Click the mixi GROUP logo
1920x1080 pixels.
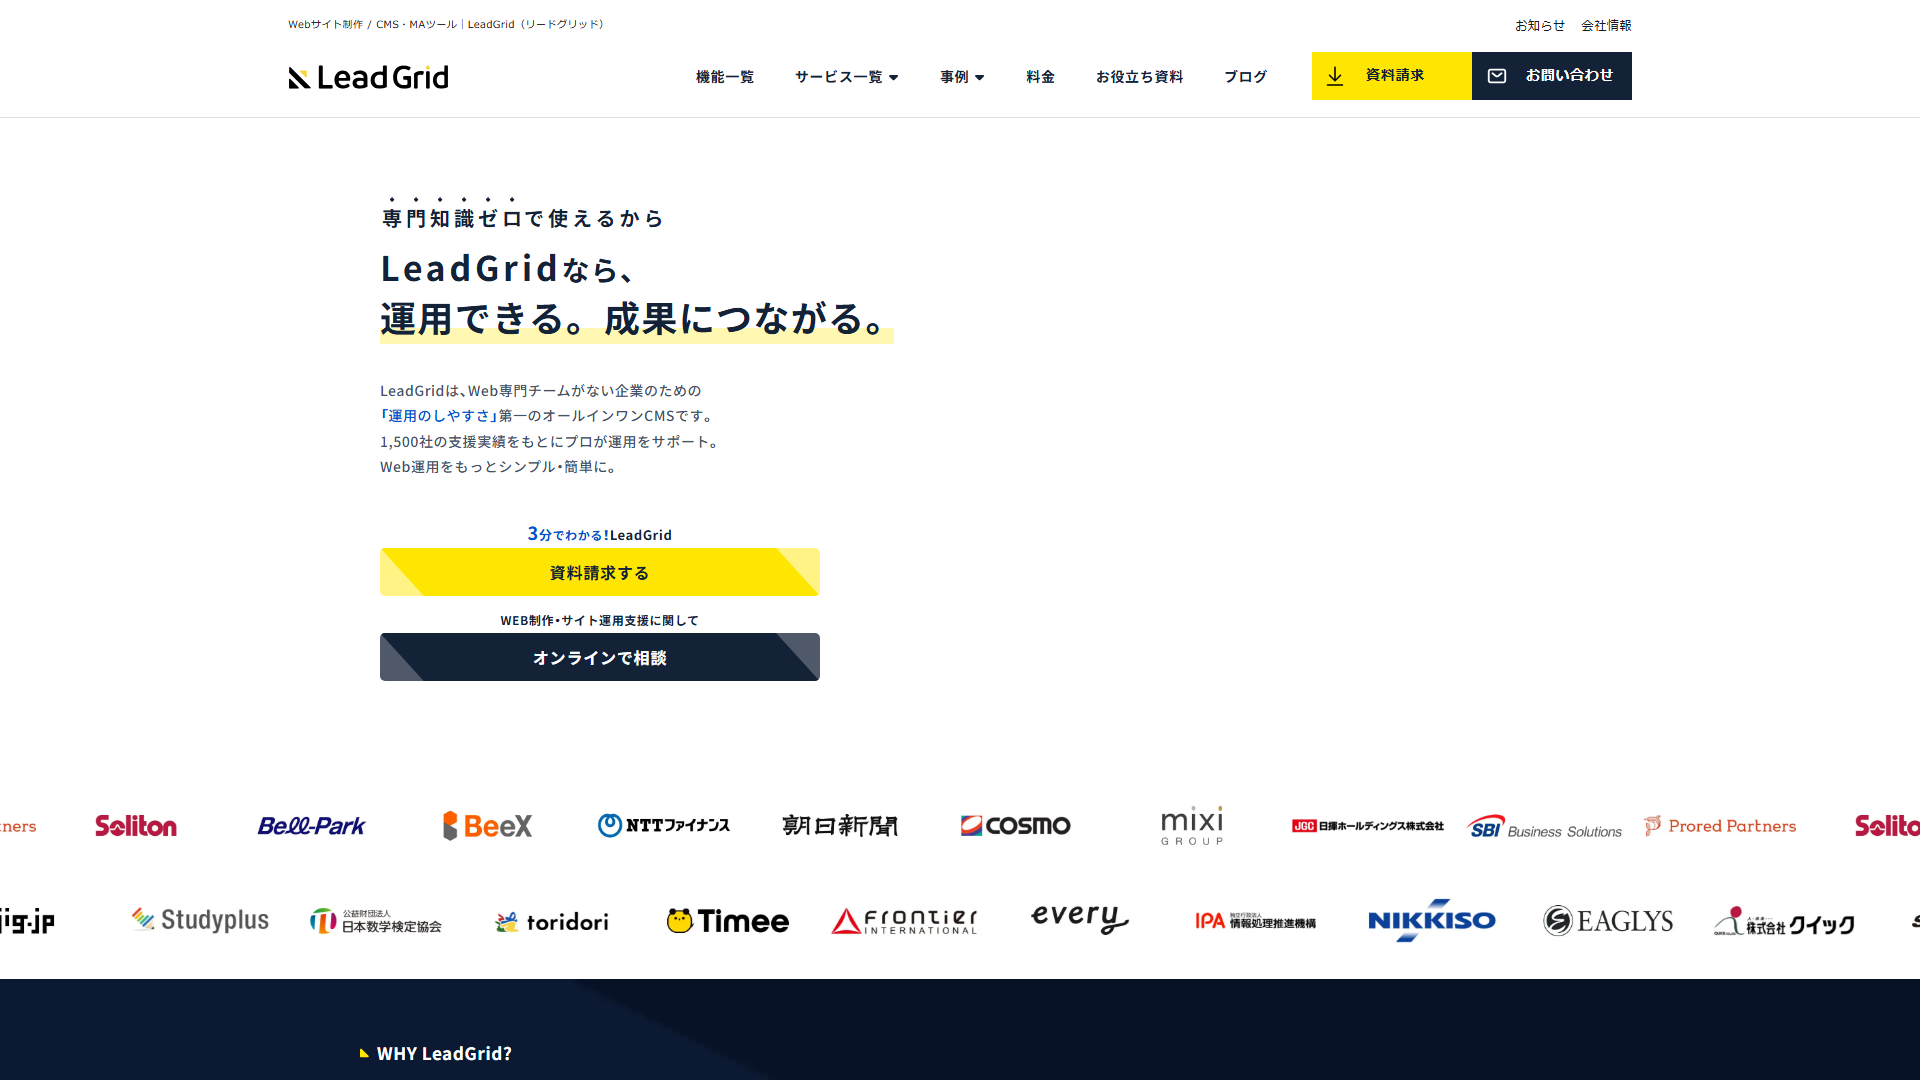pos(1192,826)
